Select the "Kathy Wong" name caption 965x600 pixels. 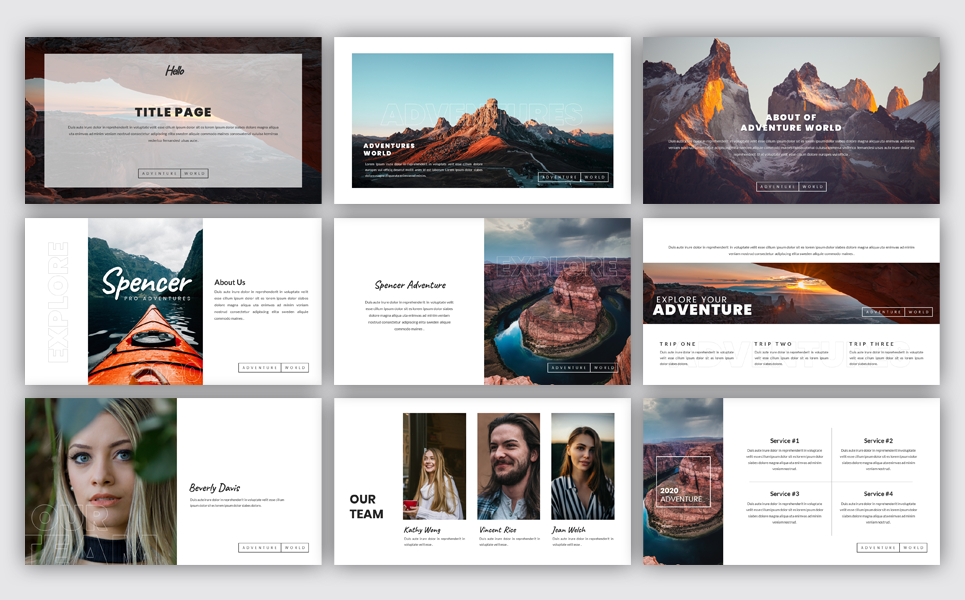(422, 530)
